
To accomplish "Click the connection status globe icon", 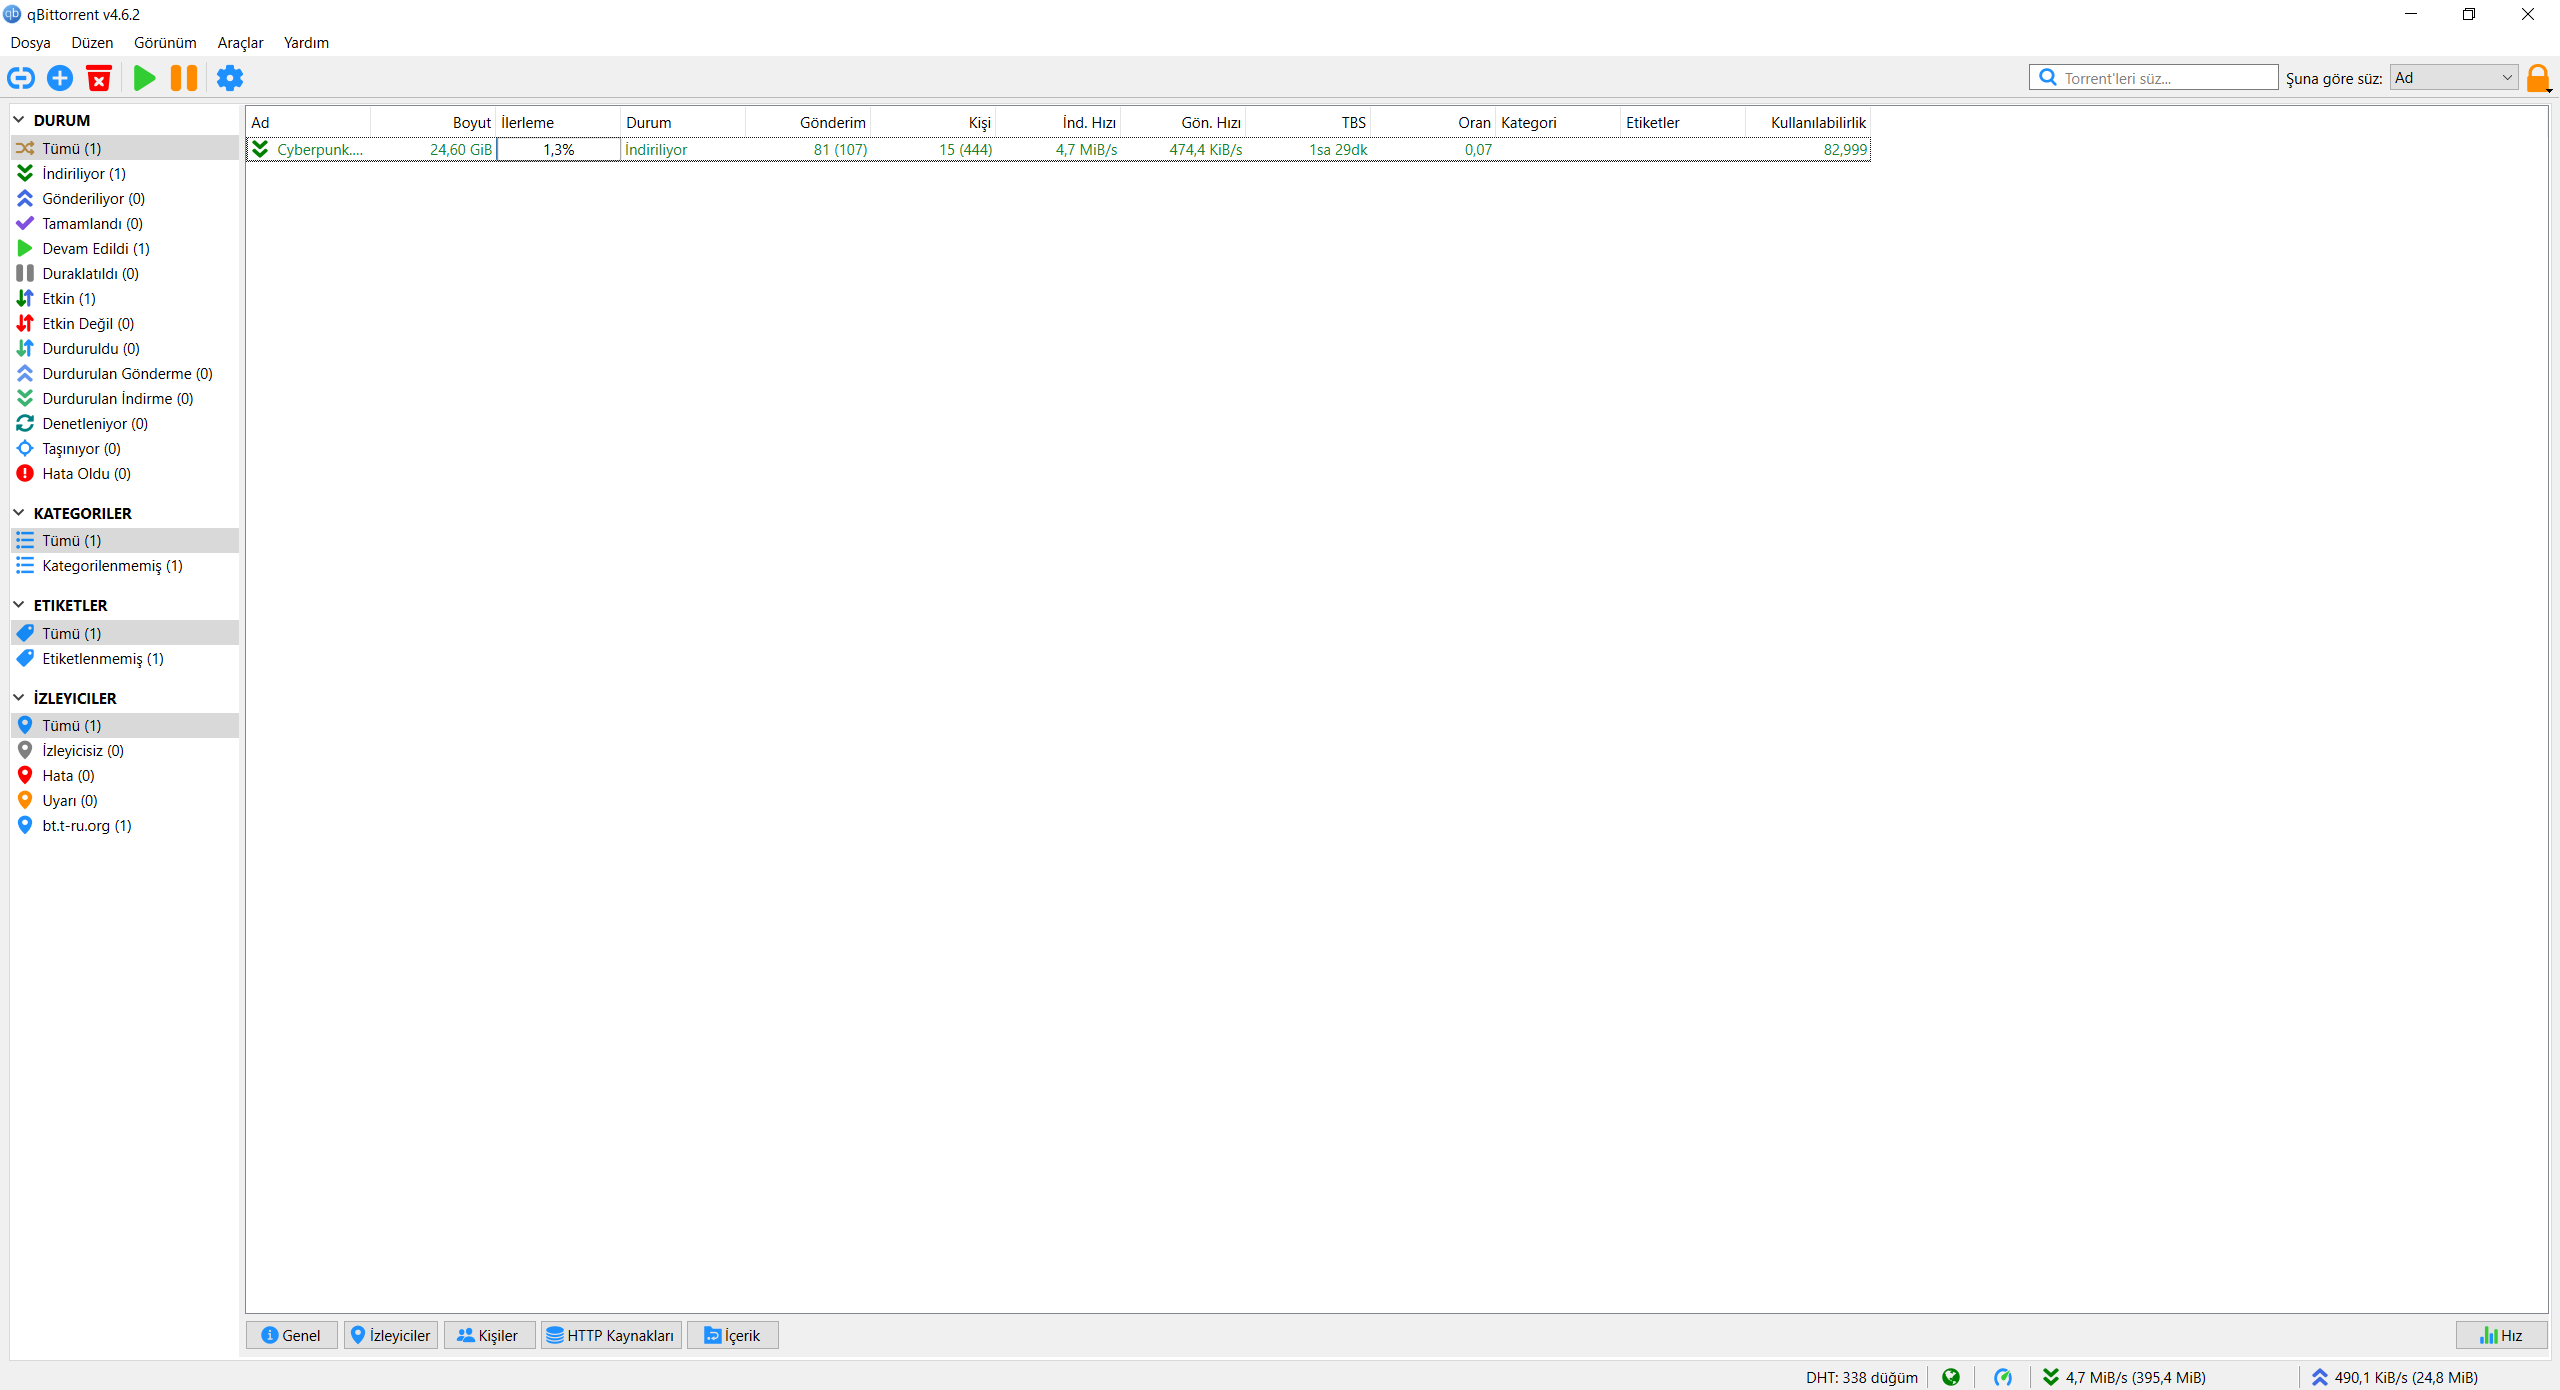I will pyautogui.click(x=1950, y=1377).
